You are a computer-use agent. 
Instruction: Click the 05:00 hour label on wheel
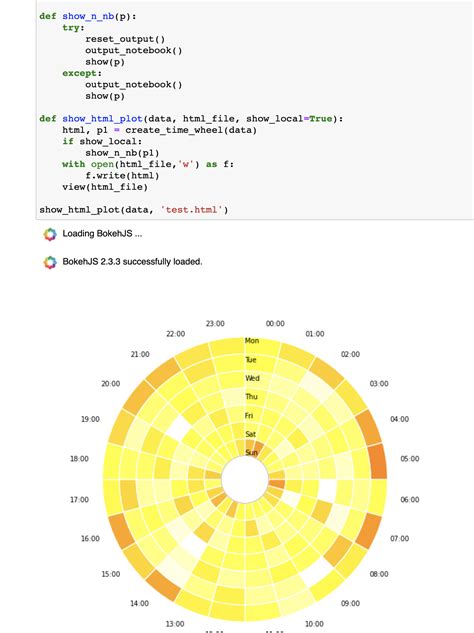[x=410, y=459]
